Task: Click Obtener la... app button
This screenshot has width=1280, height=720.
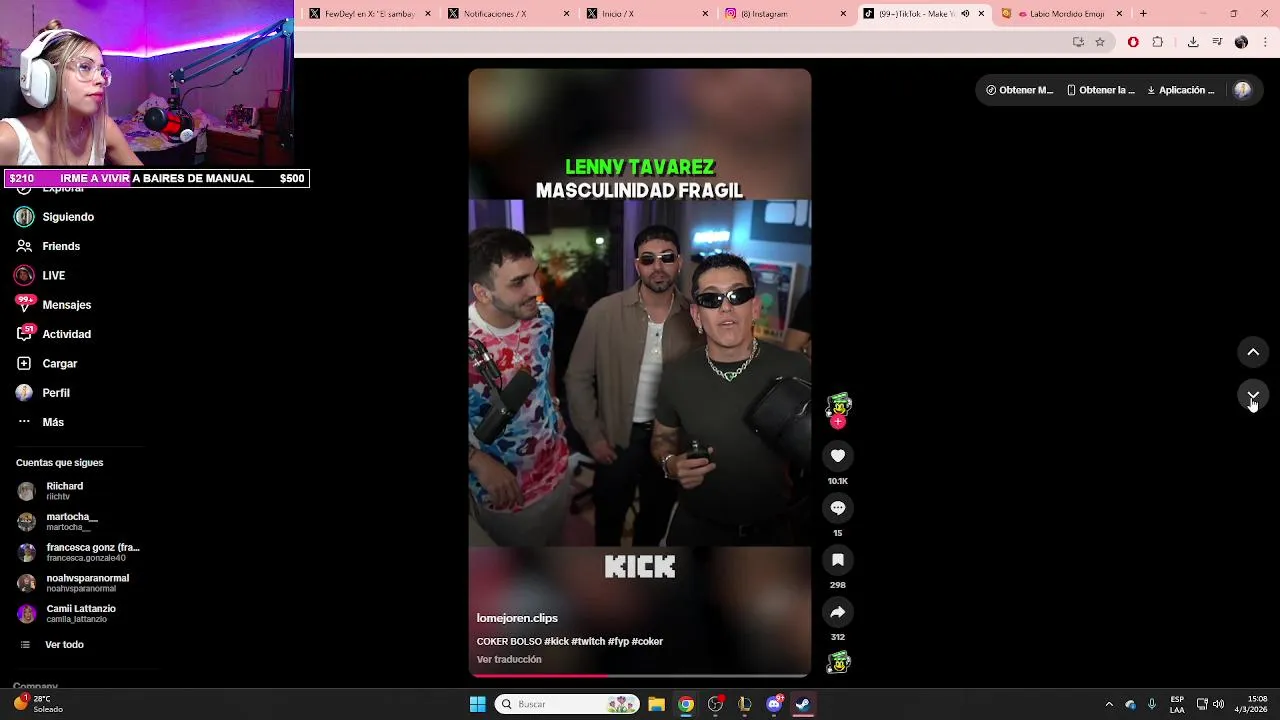Action: pos(1101,90)
